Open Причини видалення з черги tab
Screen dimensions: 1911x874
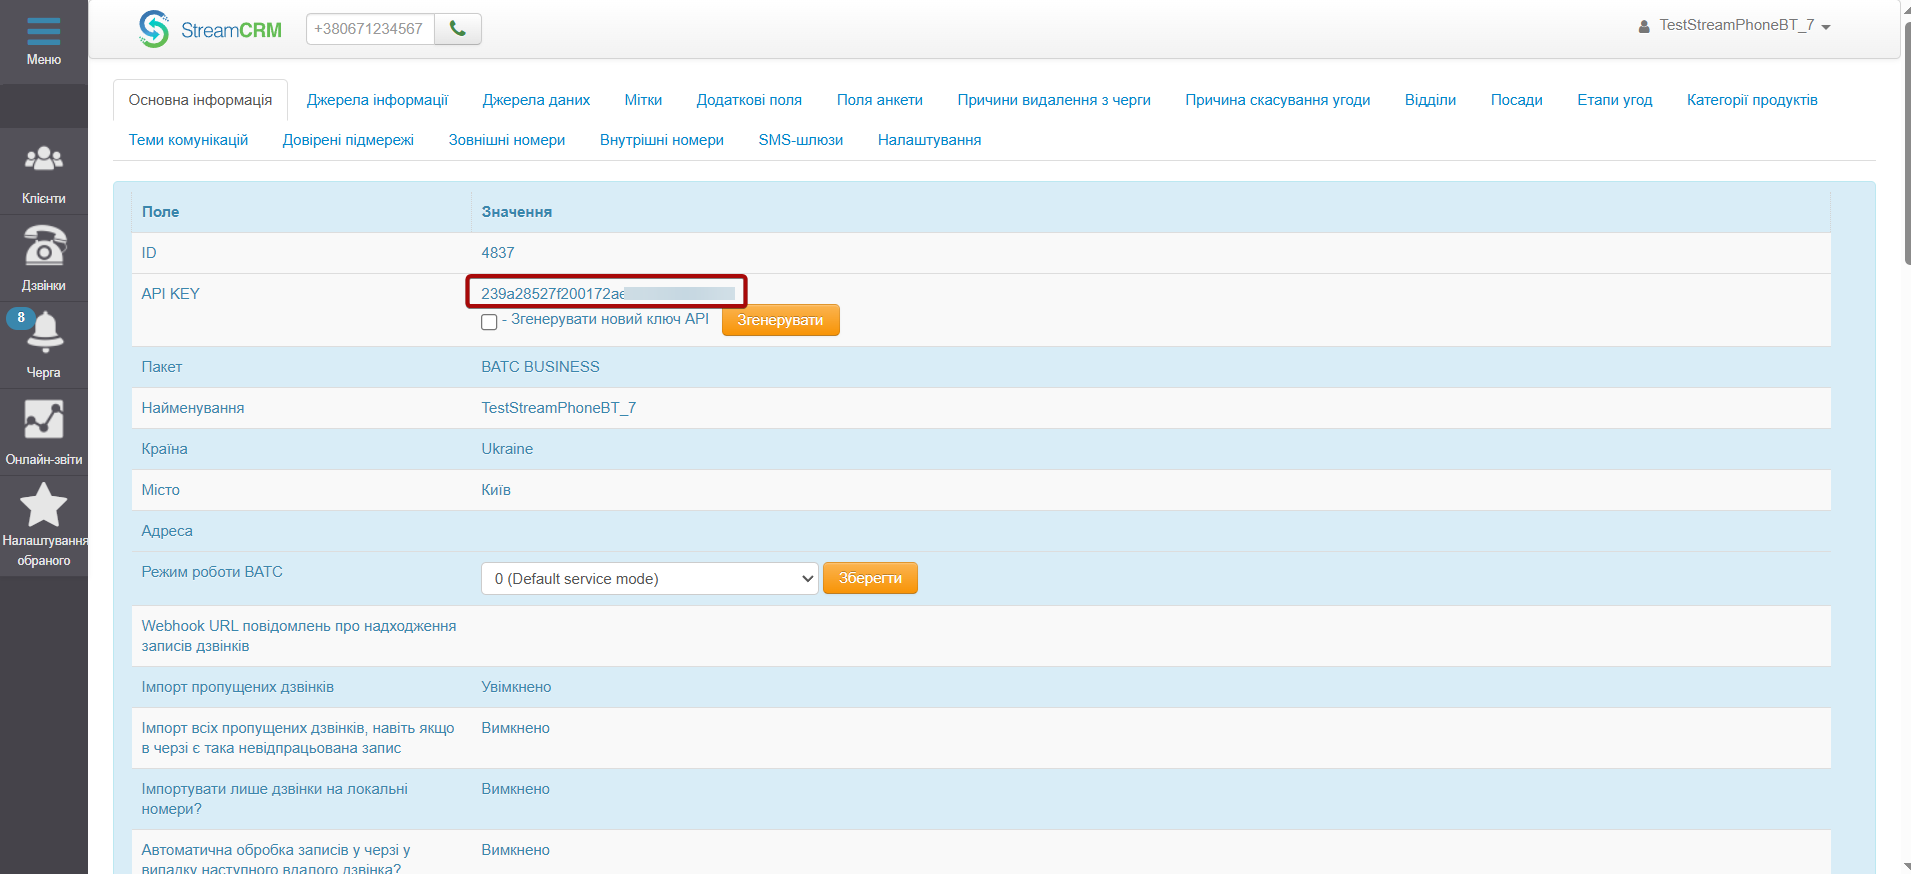(1054, 100)
